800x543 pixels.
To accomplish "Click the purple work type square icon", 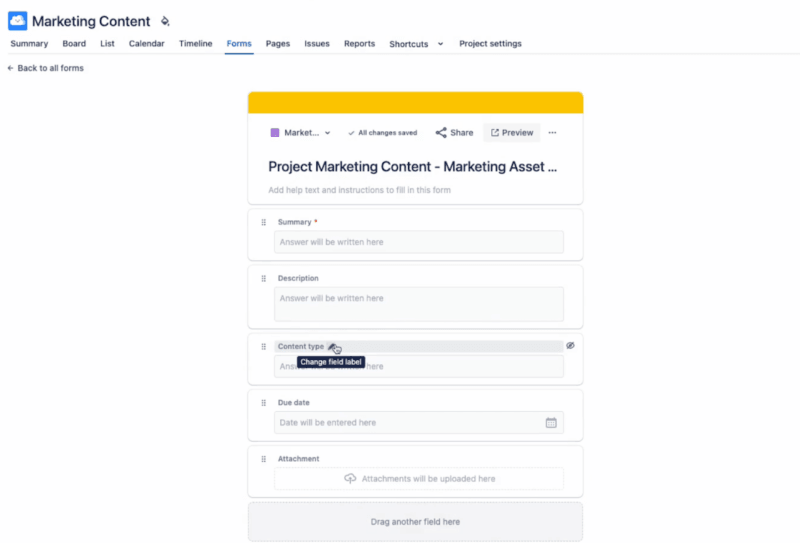I will click(x=274, y=133).
